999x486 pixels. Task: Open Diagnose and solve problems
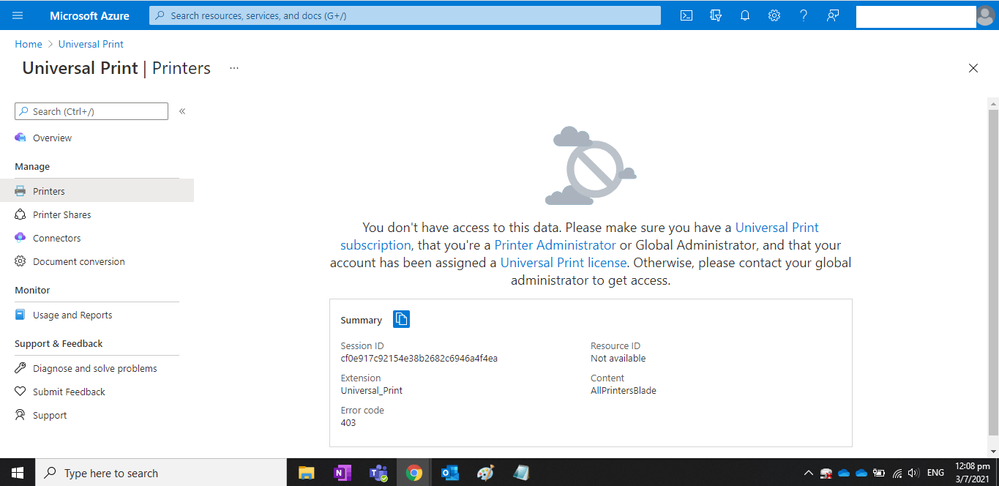(97, 368)
